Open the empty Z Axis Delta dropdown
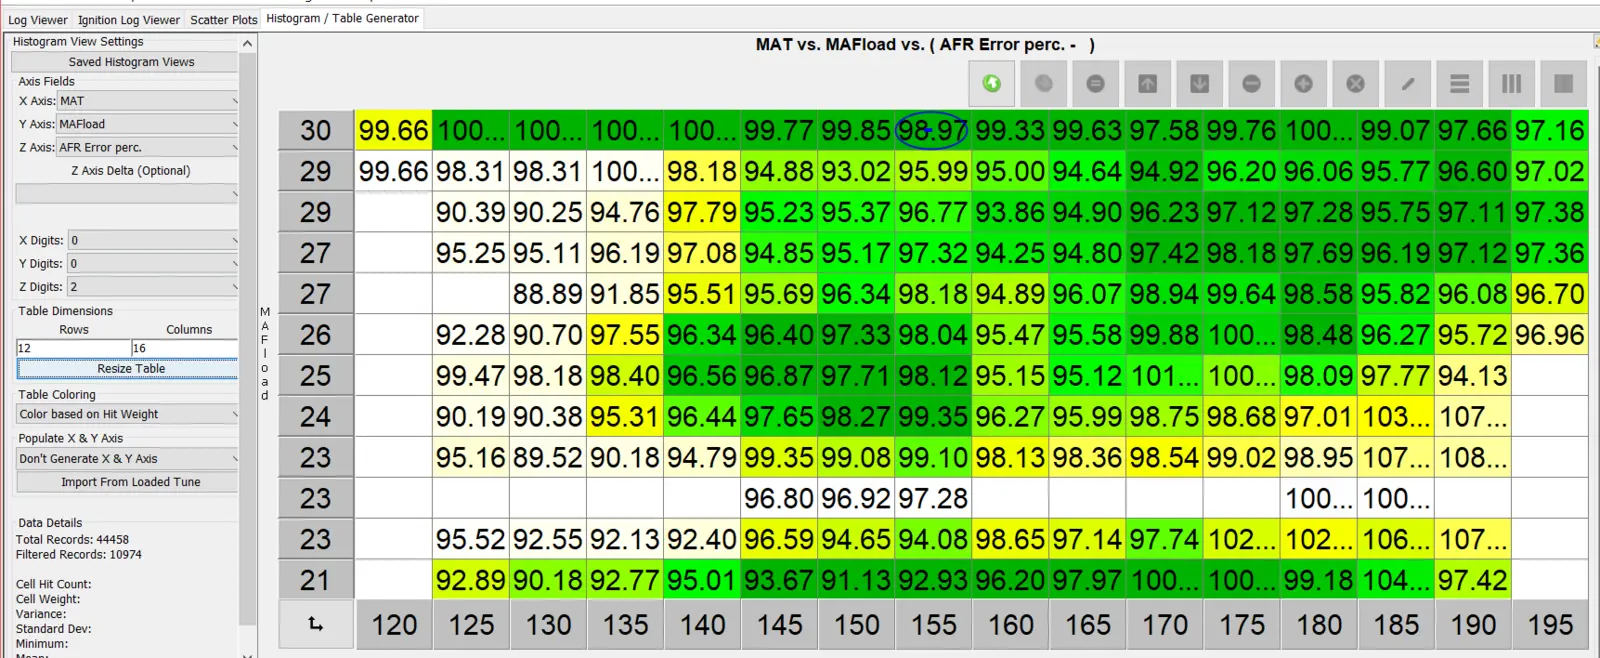1600x658 pixels. click(x=127, y=193)
